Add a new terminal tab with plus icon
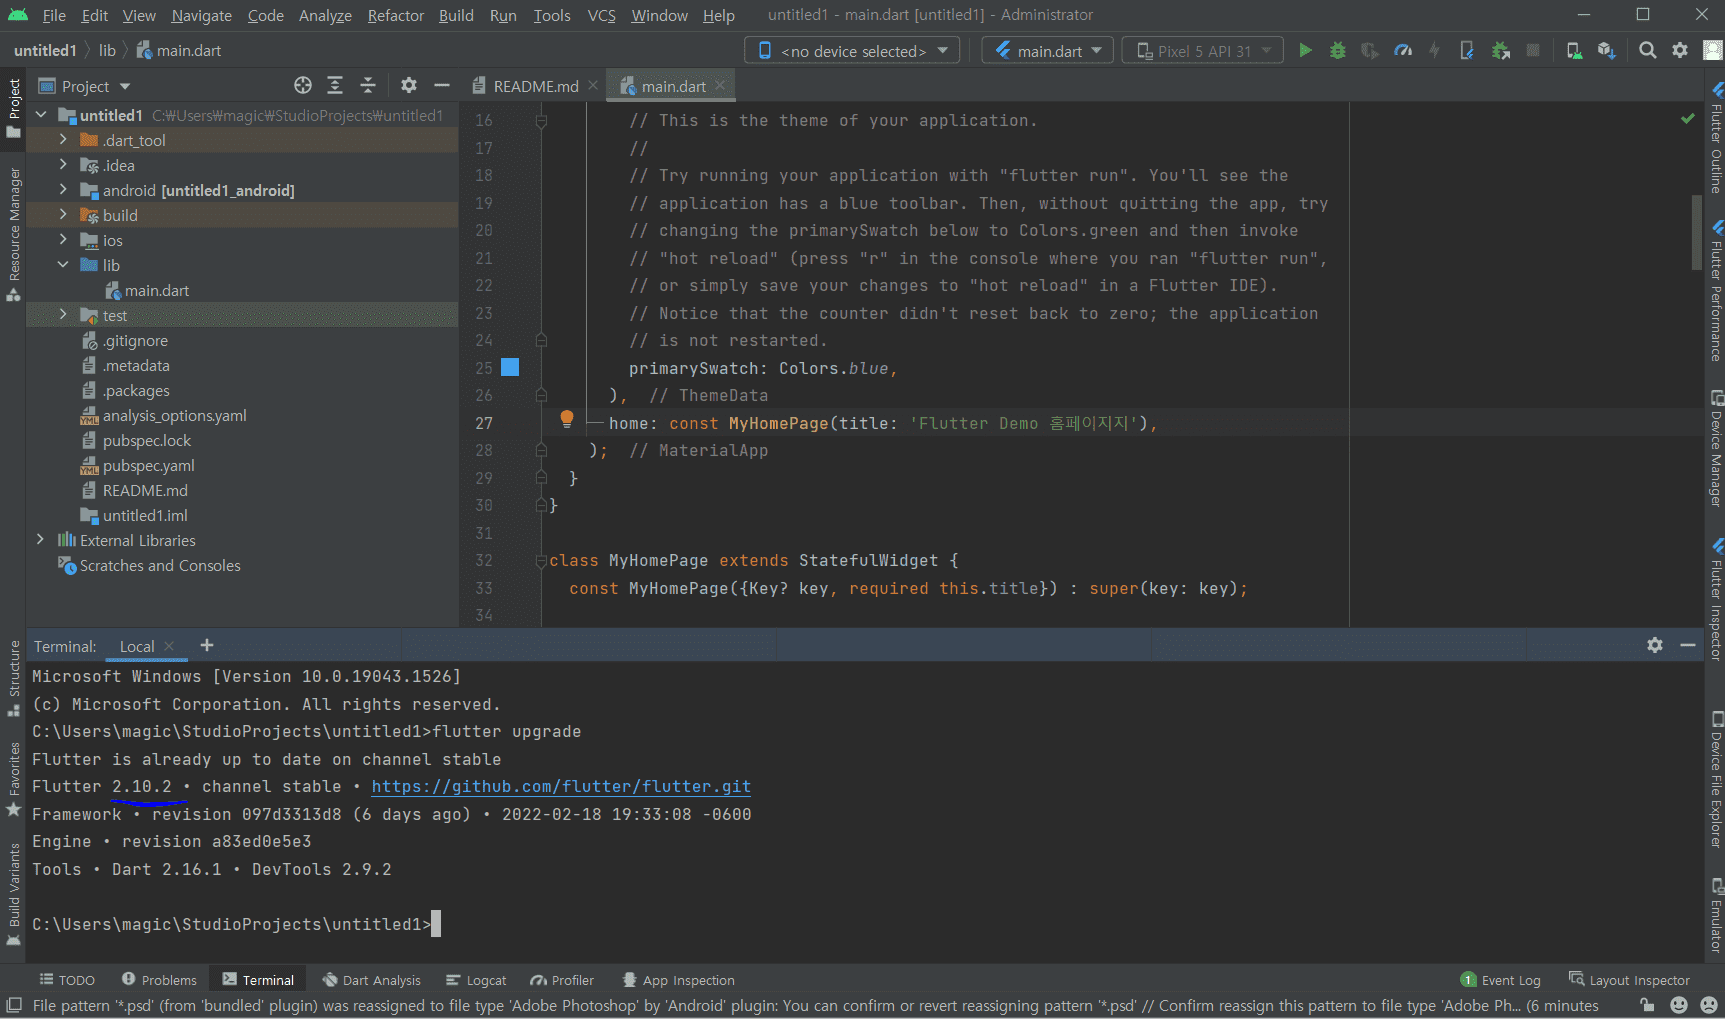The image size is (1725, 1019). [x=207, y=646]
